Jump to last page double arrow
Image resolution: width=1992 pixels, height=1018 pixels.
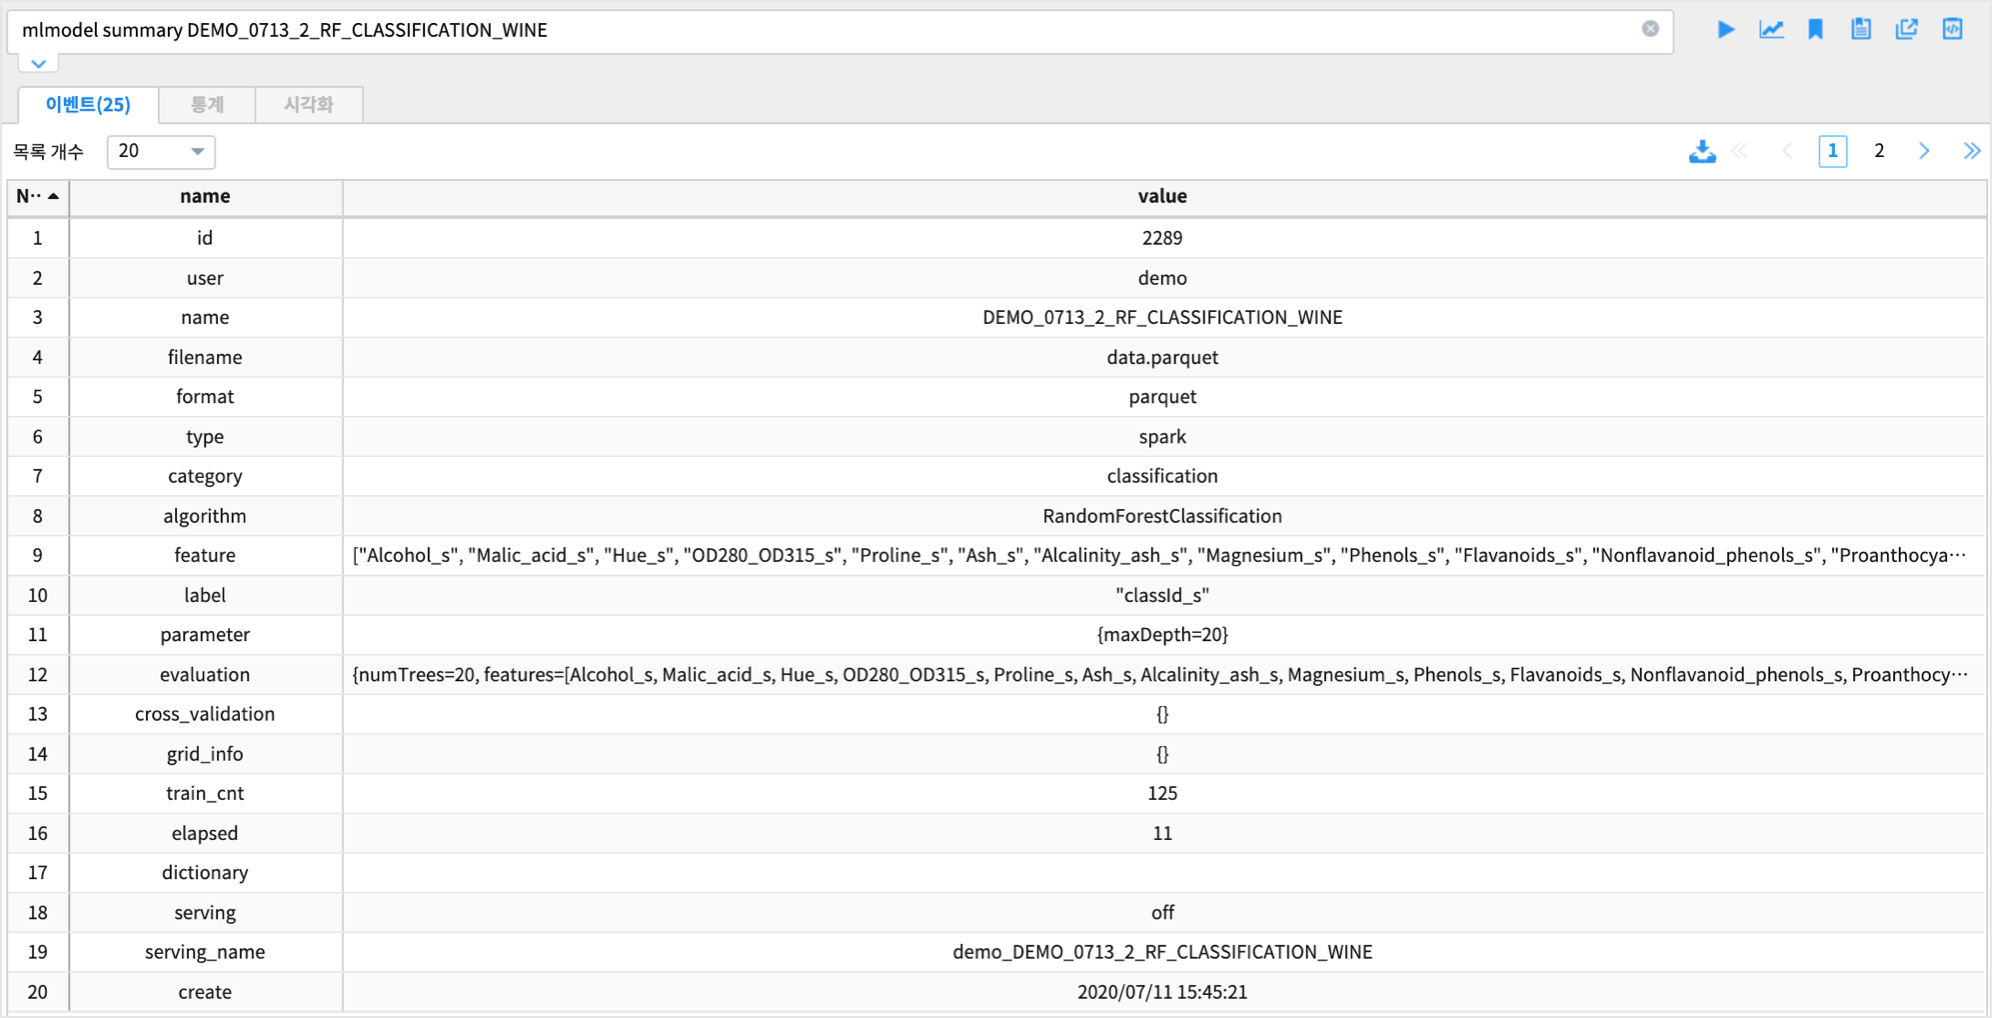(1971, 151)
